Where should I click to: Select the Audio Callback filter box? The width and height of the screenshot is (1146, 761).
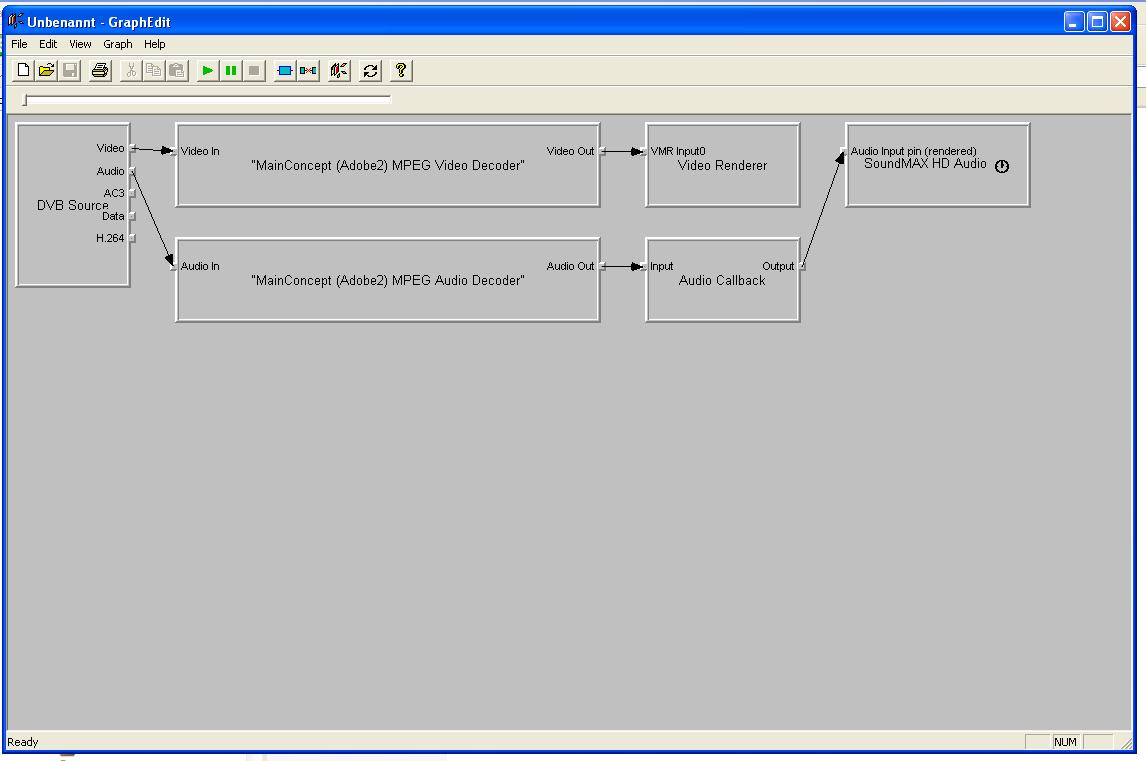pyautogui.click(x=722, y=300)
